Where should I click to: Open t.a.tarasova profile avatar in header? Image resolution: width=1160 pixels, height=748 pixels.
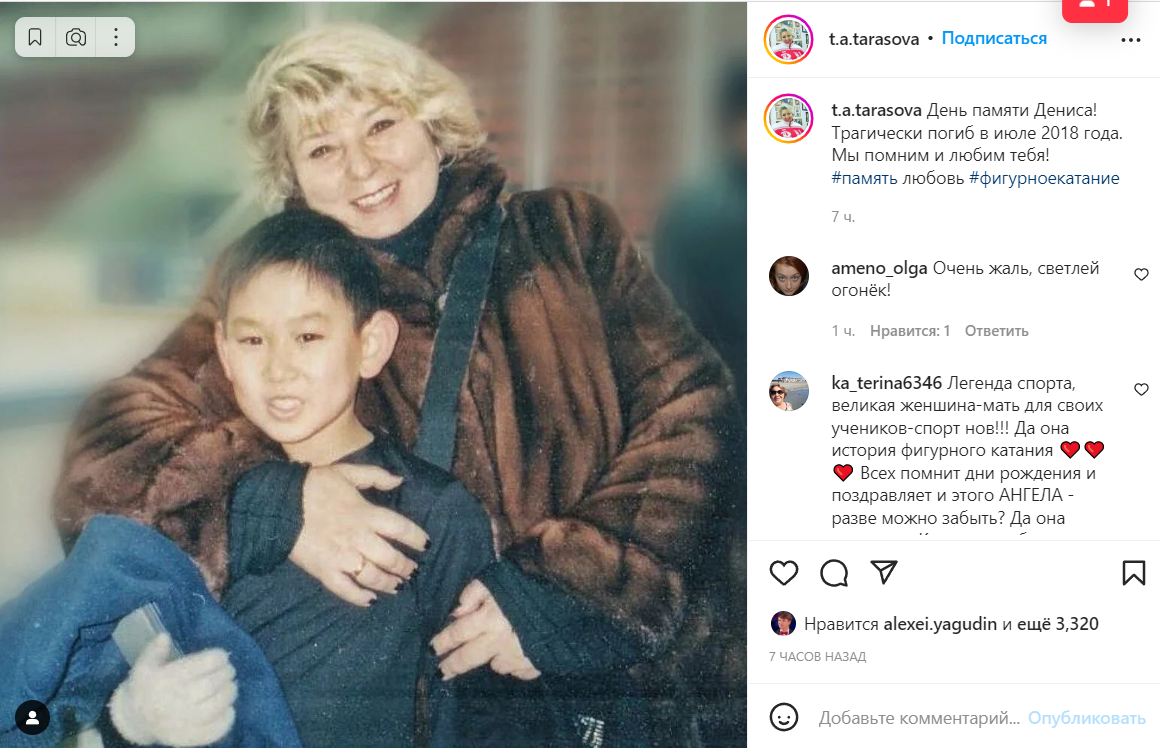(x=788, y=39)
